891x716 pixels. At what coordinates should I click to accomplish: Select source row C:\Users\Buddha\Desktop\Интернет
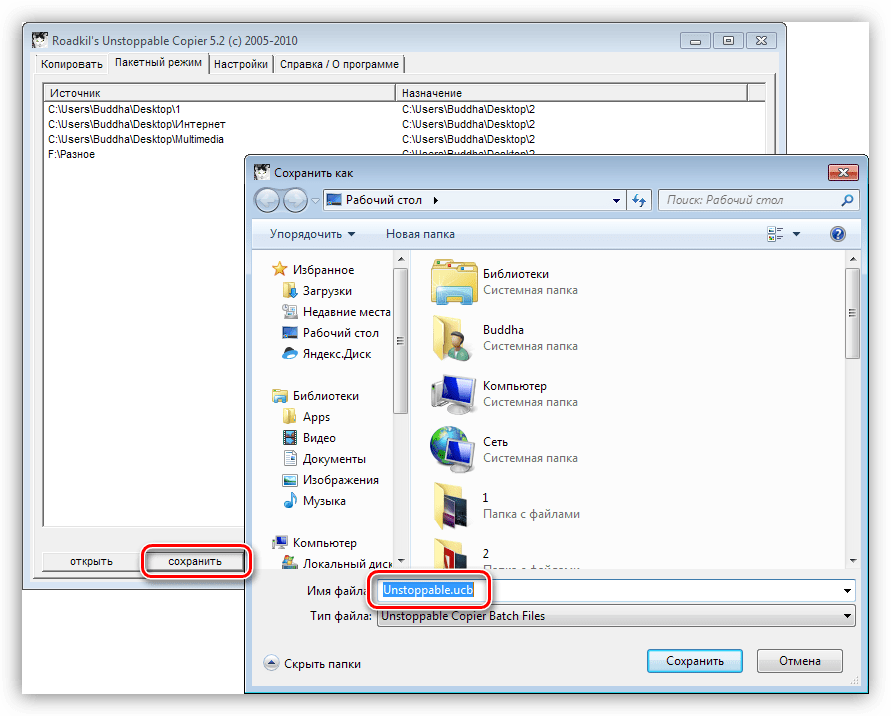click(x=137, y=124)
